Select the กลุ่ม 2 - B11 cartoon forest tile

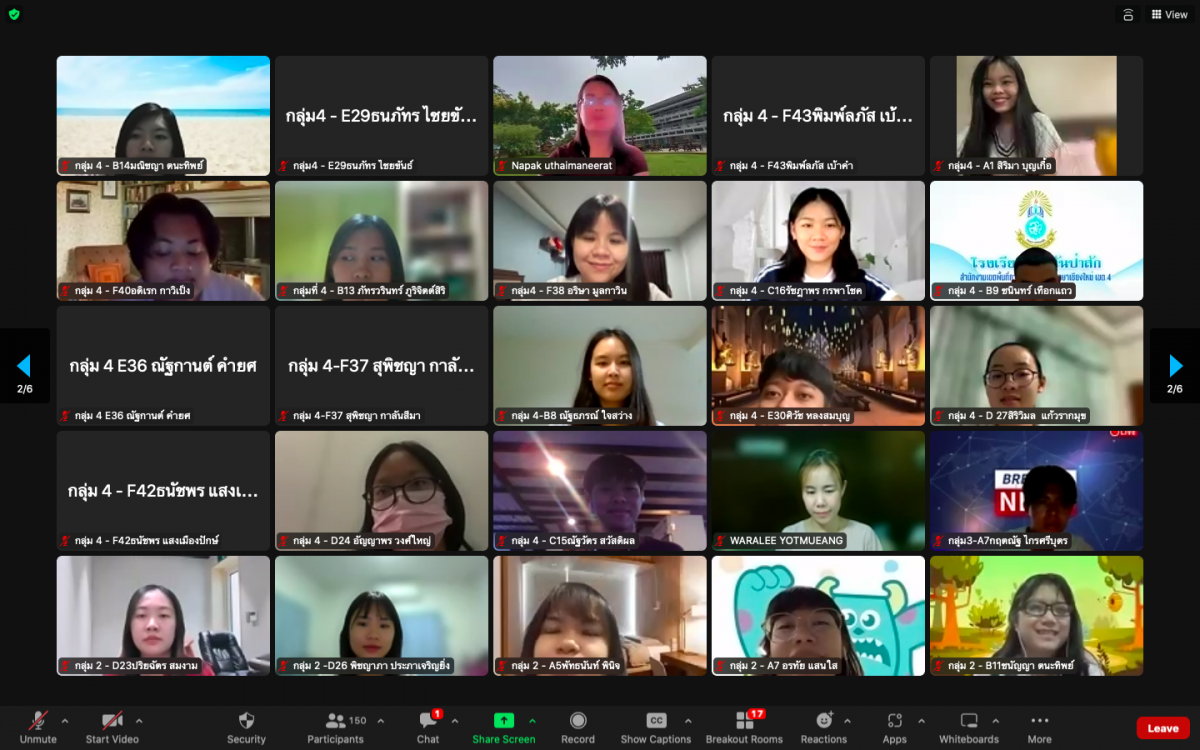[1036, 616]
